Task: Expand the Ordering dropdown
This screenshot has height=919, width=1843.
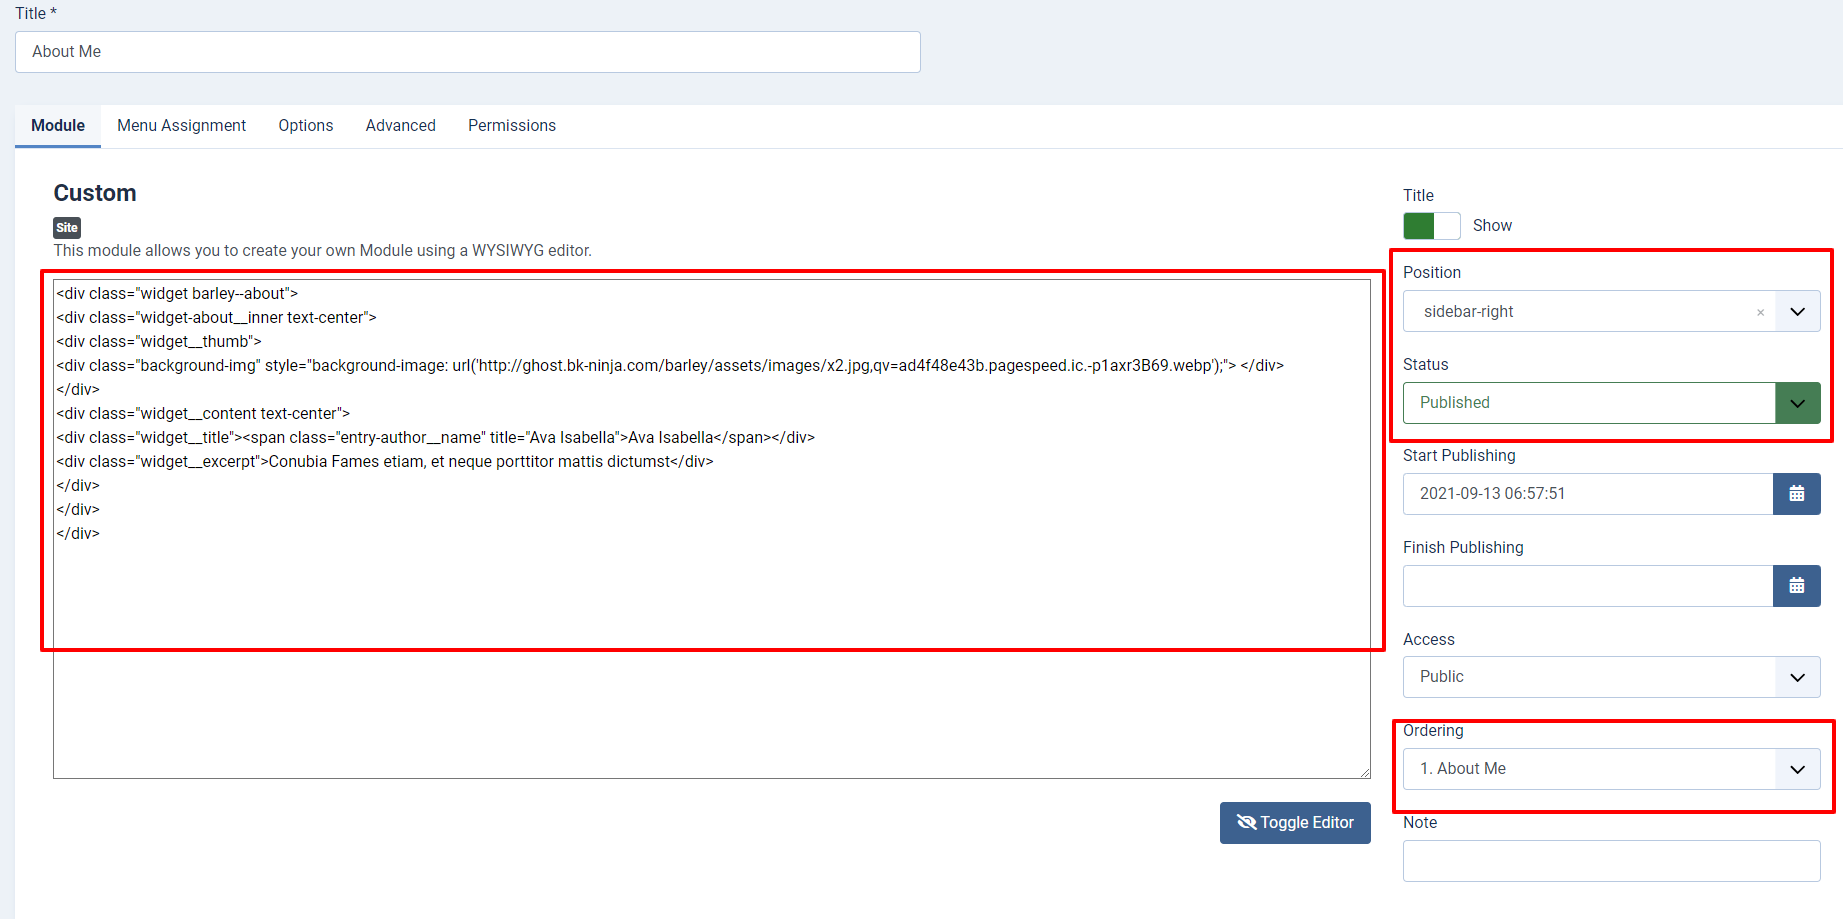Action: [1610, 769]
